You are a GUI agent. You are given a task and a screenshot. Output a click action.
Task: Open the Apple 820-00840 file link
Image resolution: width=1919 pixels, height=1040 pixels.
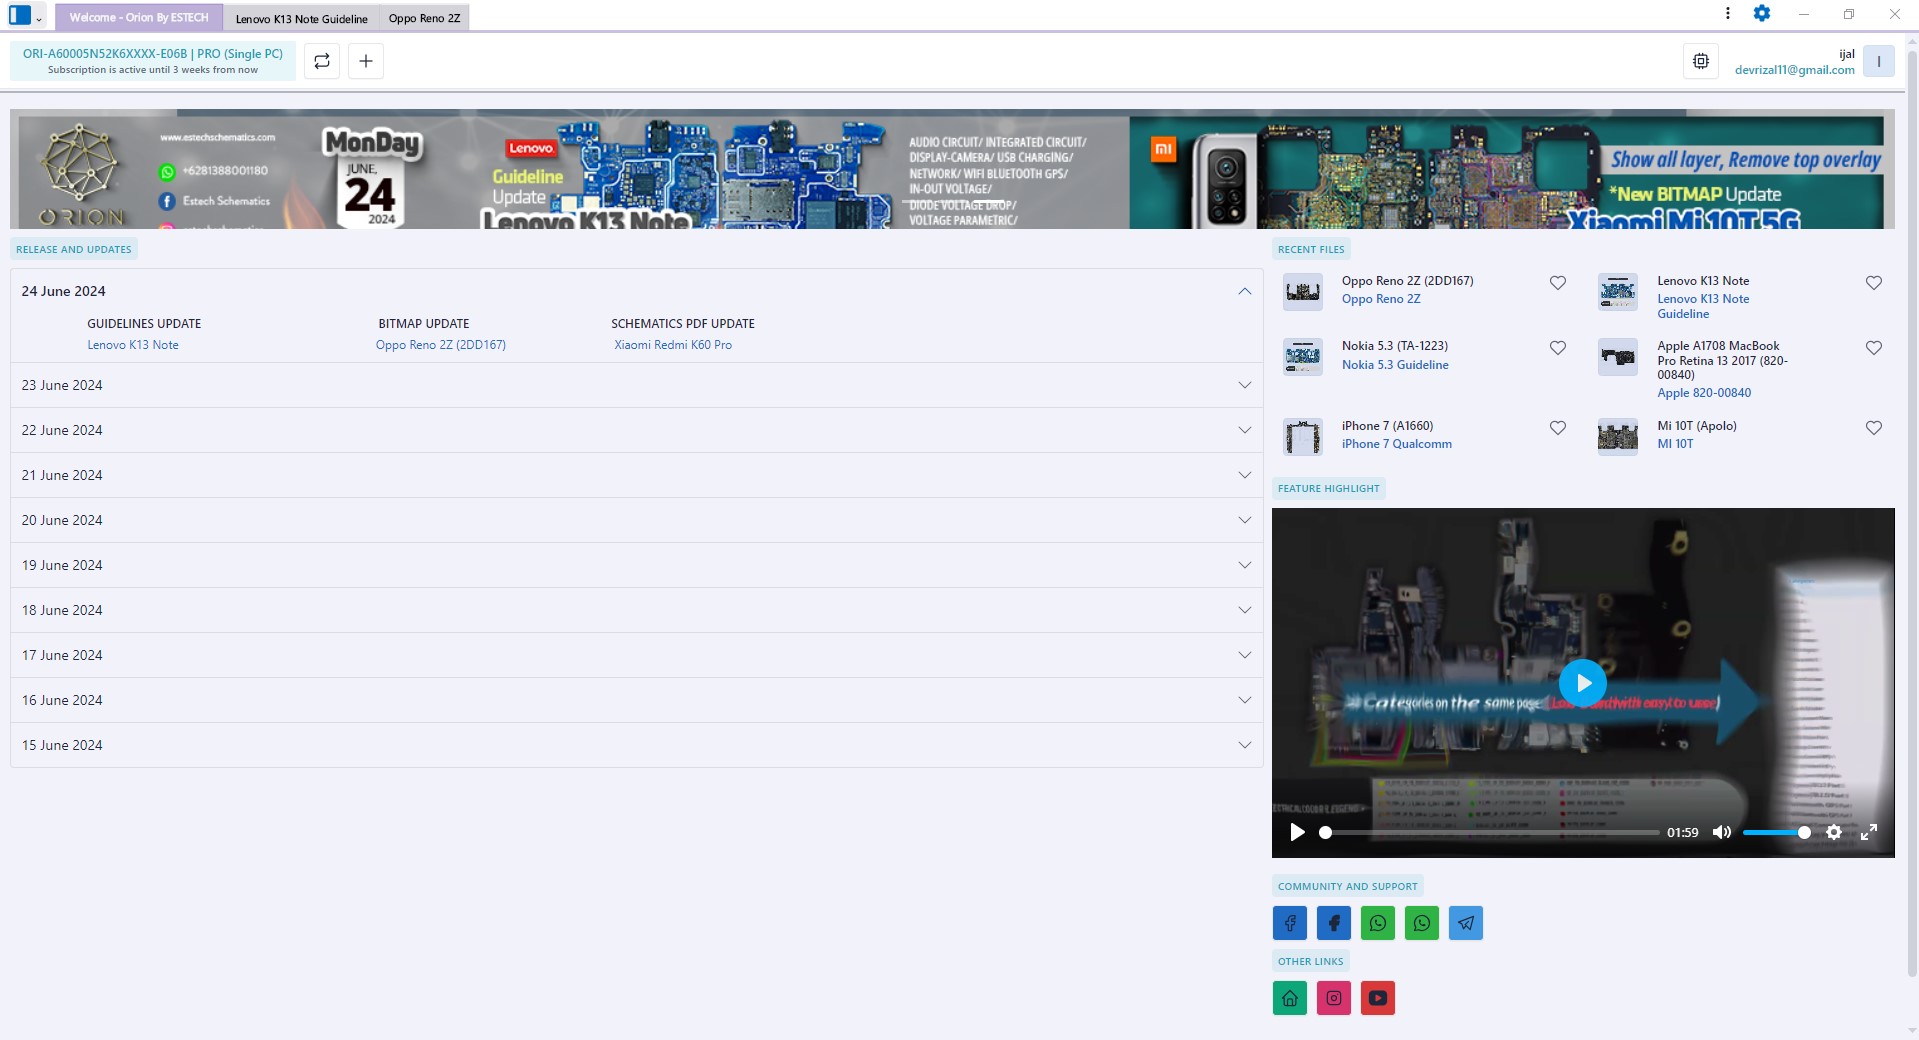click(1703, 392)
